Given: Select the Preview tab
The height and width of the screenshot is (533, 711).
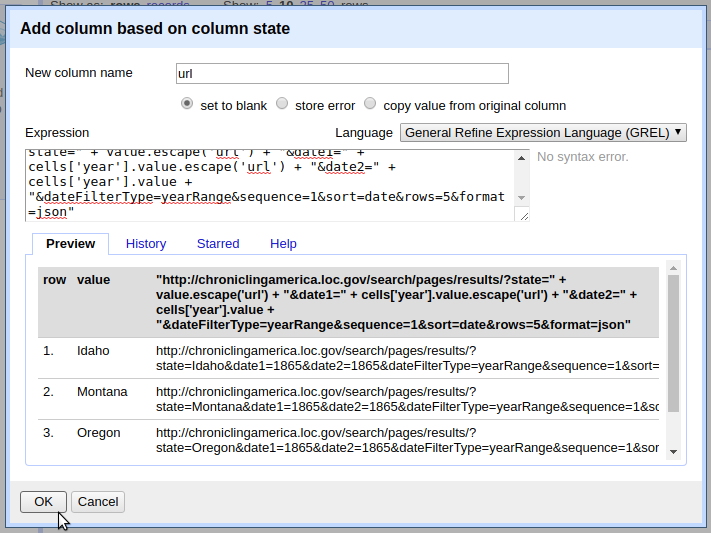Looking at the screenshot, I should pyautogui.click(x=71, y=243).
